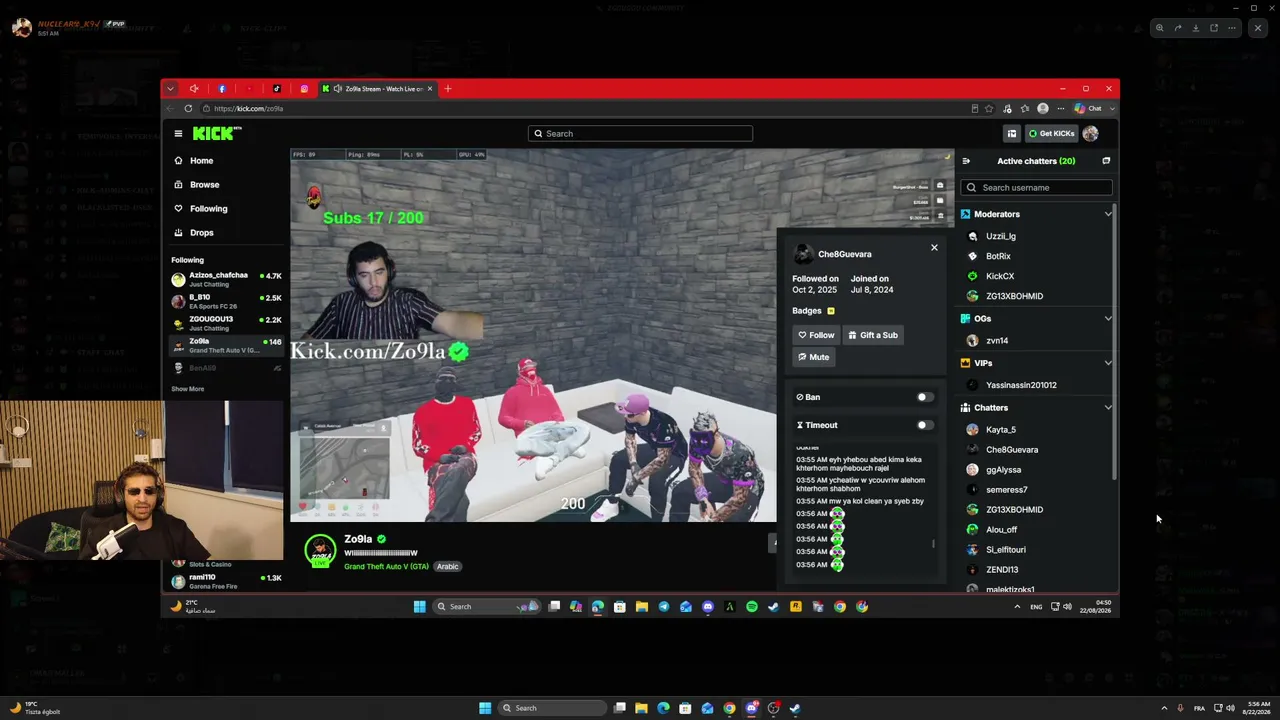
Task: Select chatter ggAlyssa
Action: point(1003,470)
